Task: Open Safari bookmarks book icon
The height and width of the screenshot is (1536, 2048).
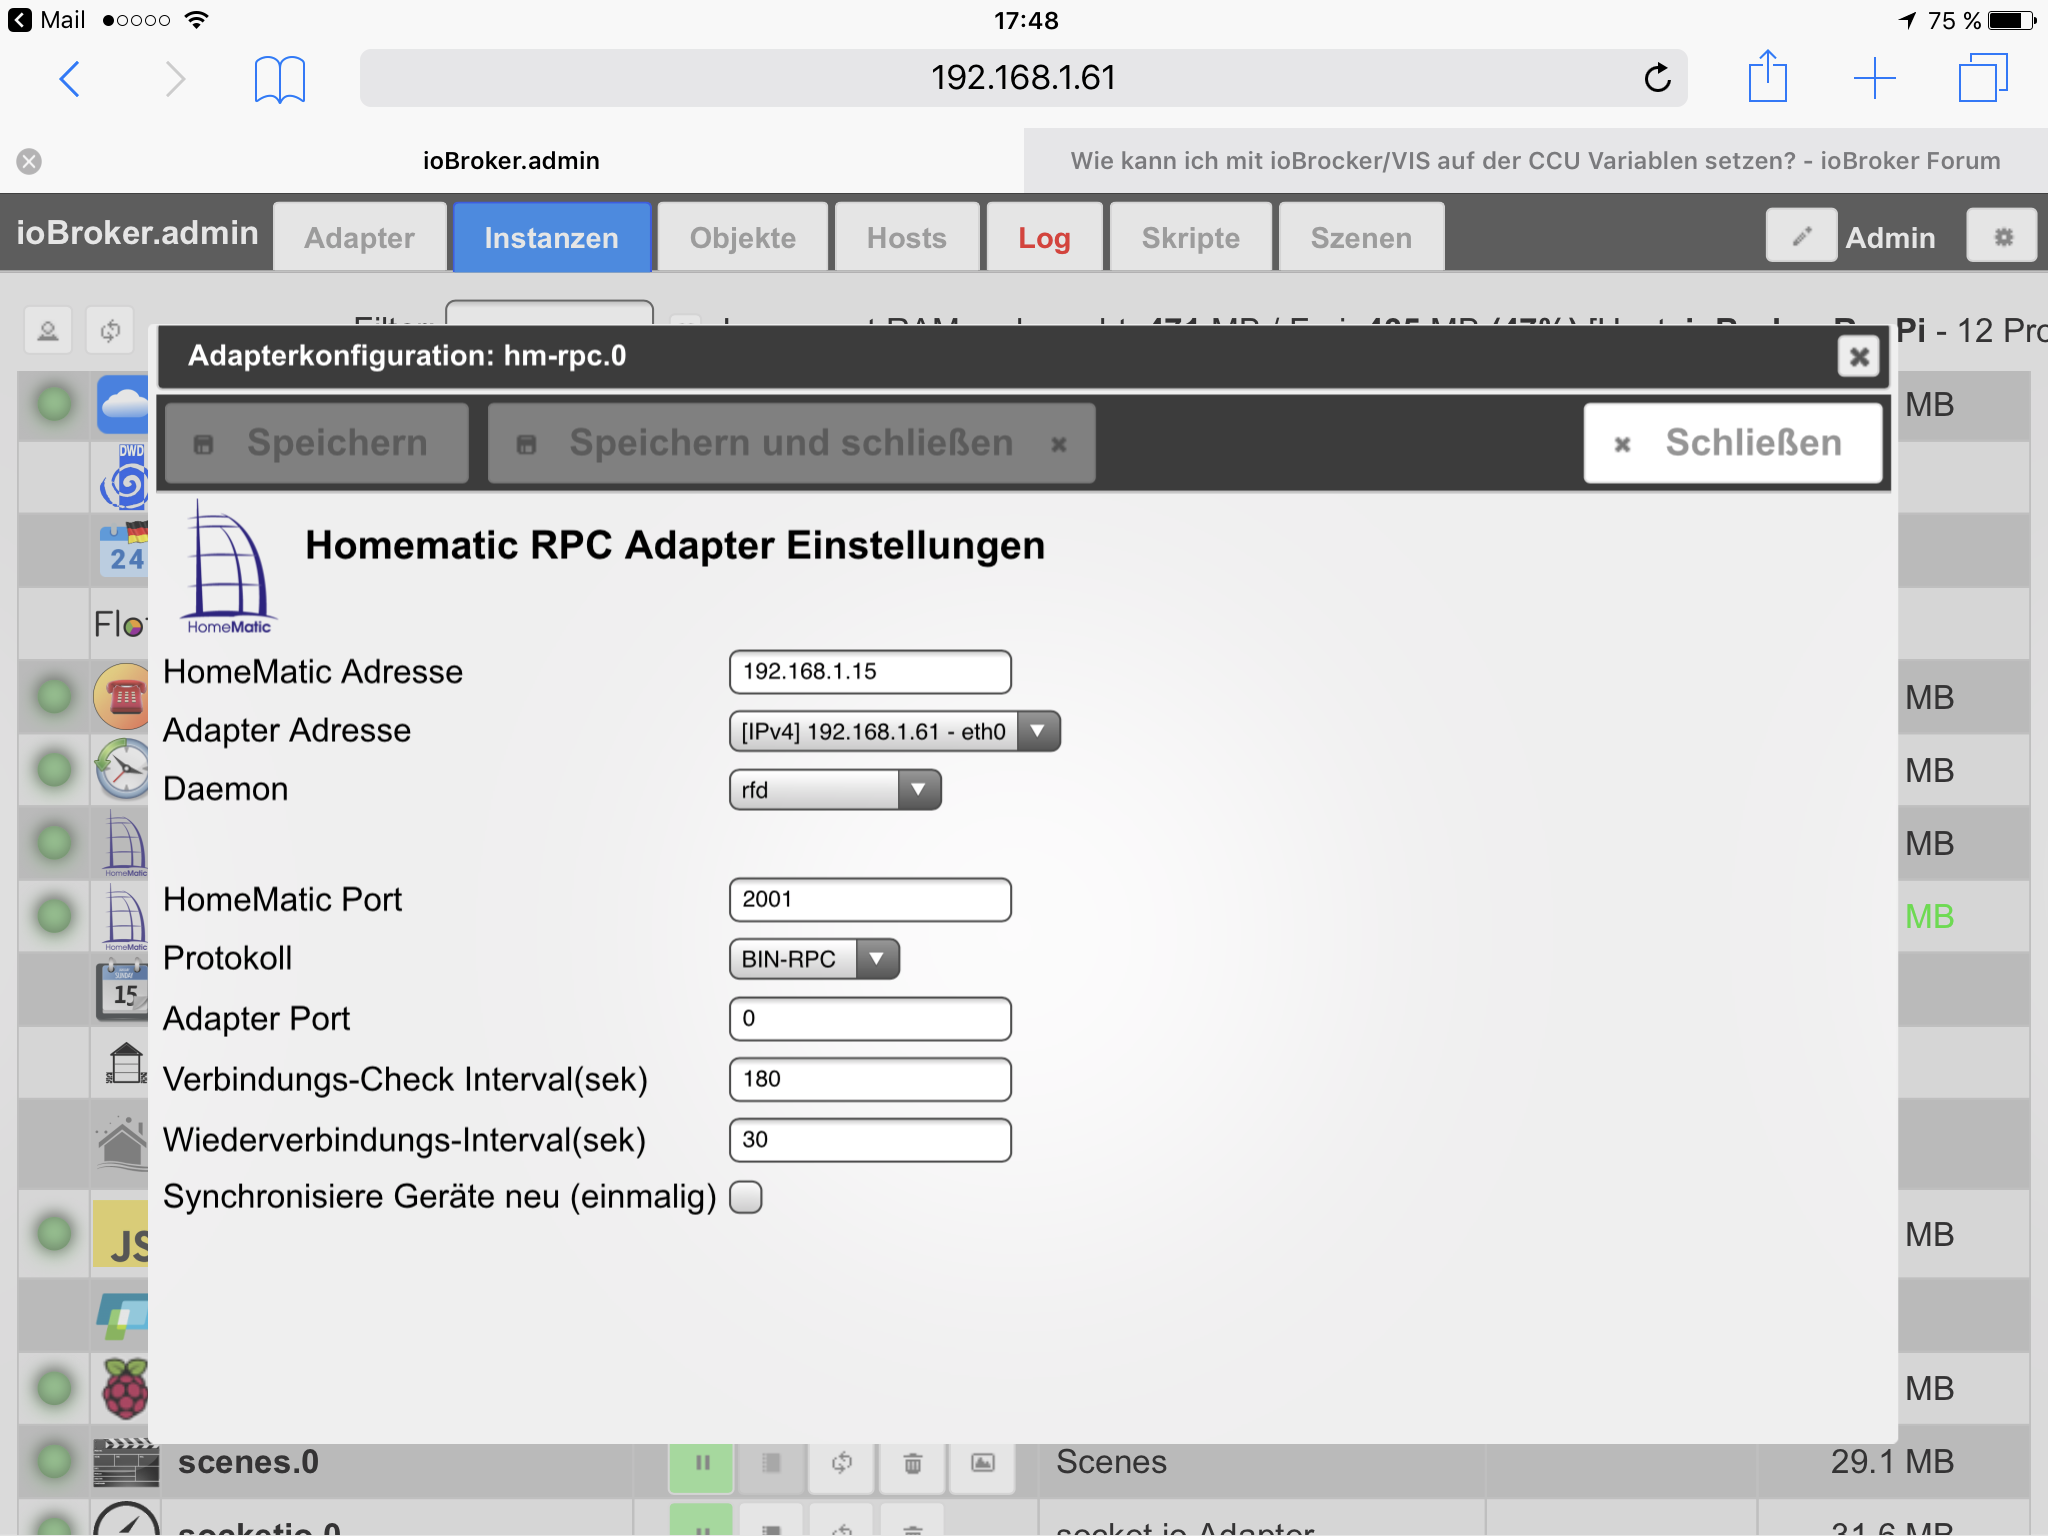Action: [x=279, y=79]
